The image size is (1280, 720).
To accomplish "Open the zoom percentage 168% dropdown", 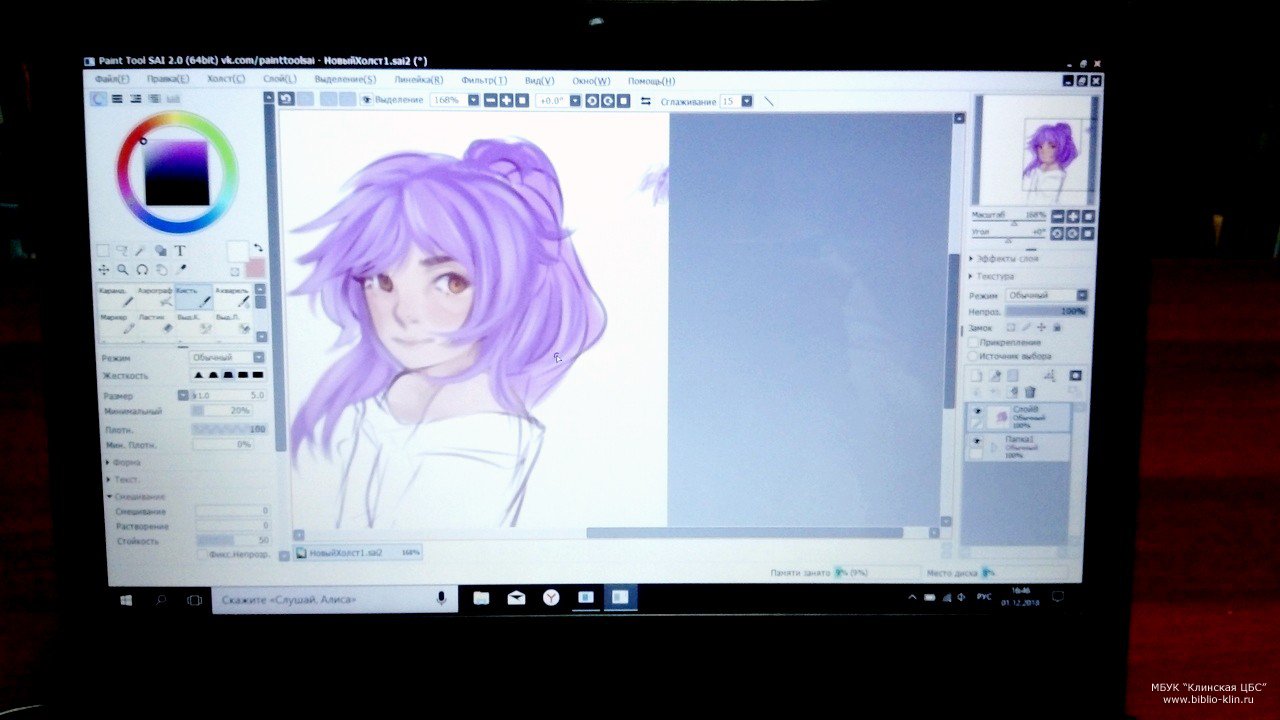I will [x=473, y=100].
